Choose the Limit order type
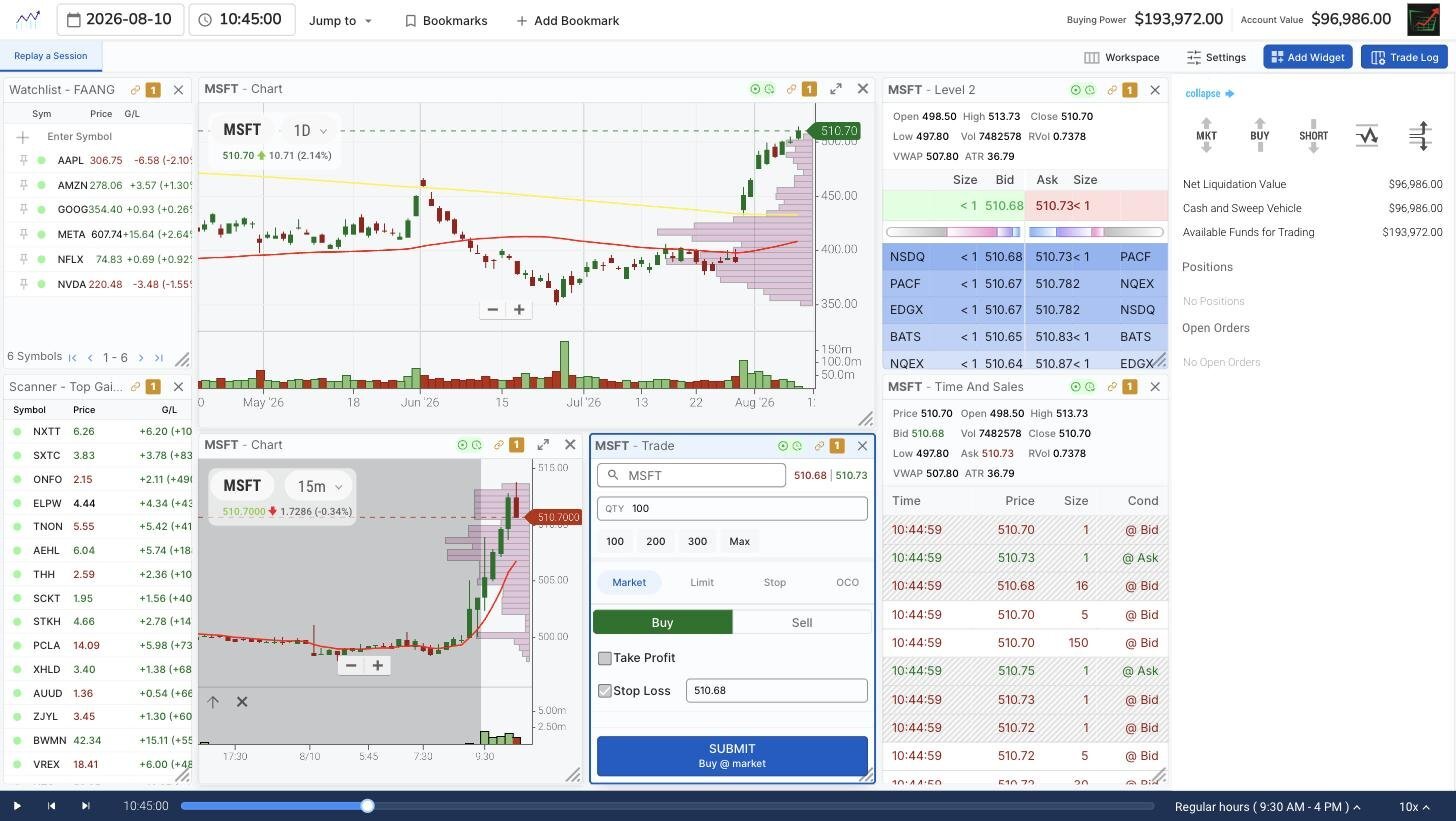This screenshot has width=1456, height=821. (702, 582)
